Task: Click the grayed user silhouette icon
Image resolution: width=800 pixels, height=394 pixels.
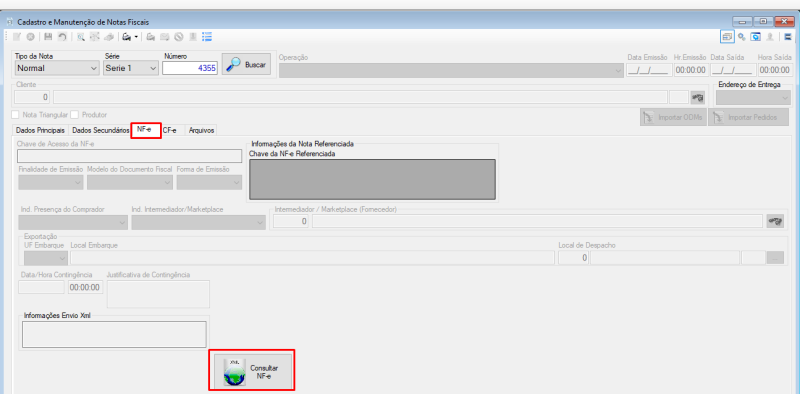Action: pyautogui.click(x=770, y=37)
